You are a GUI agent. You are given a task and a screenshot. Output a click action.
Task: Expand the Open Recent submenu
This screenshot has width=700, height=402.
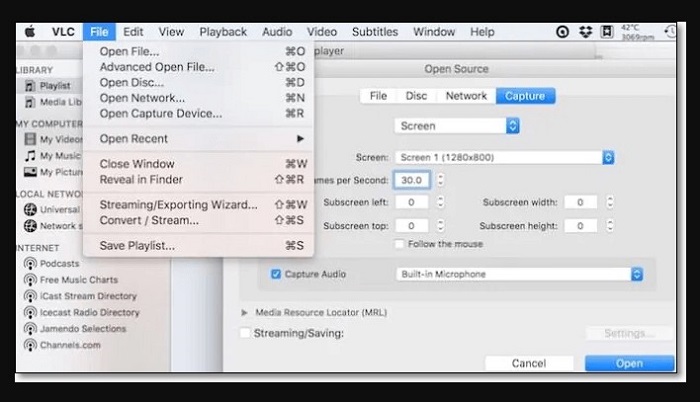[x=198, y=139]
